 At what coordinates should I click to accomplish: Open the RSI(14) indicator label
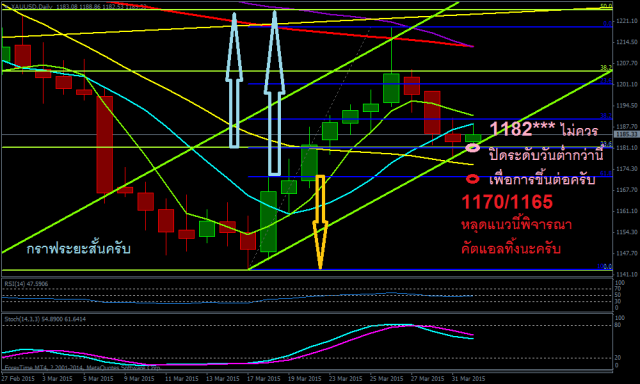[x=27, y=284]
